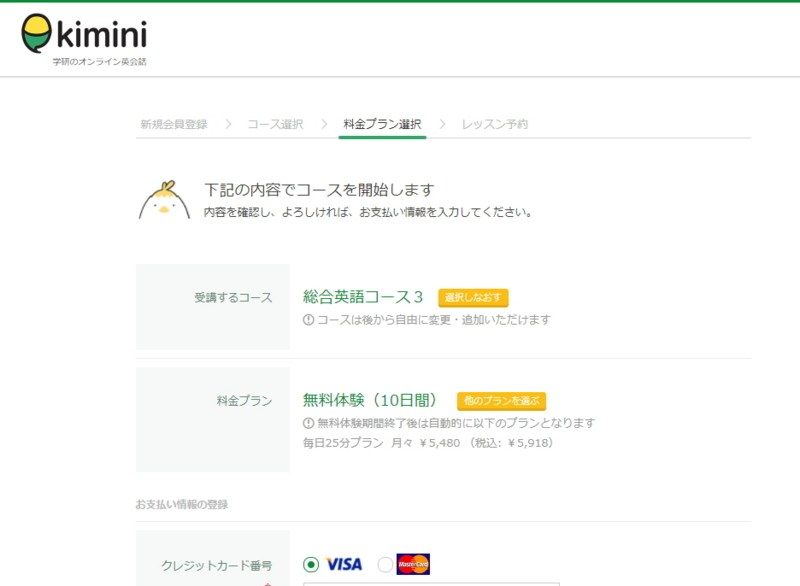
Task: Click the 他のプランを選ぶ button
Action: [501, 401]
